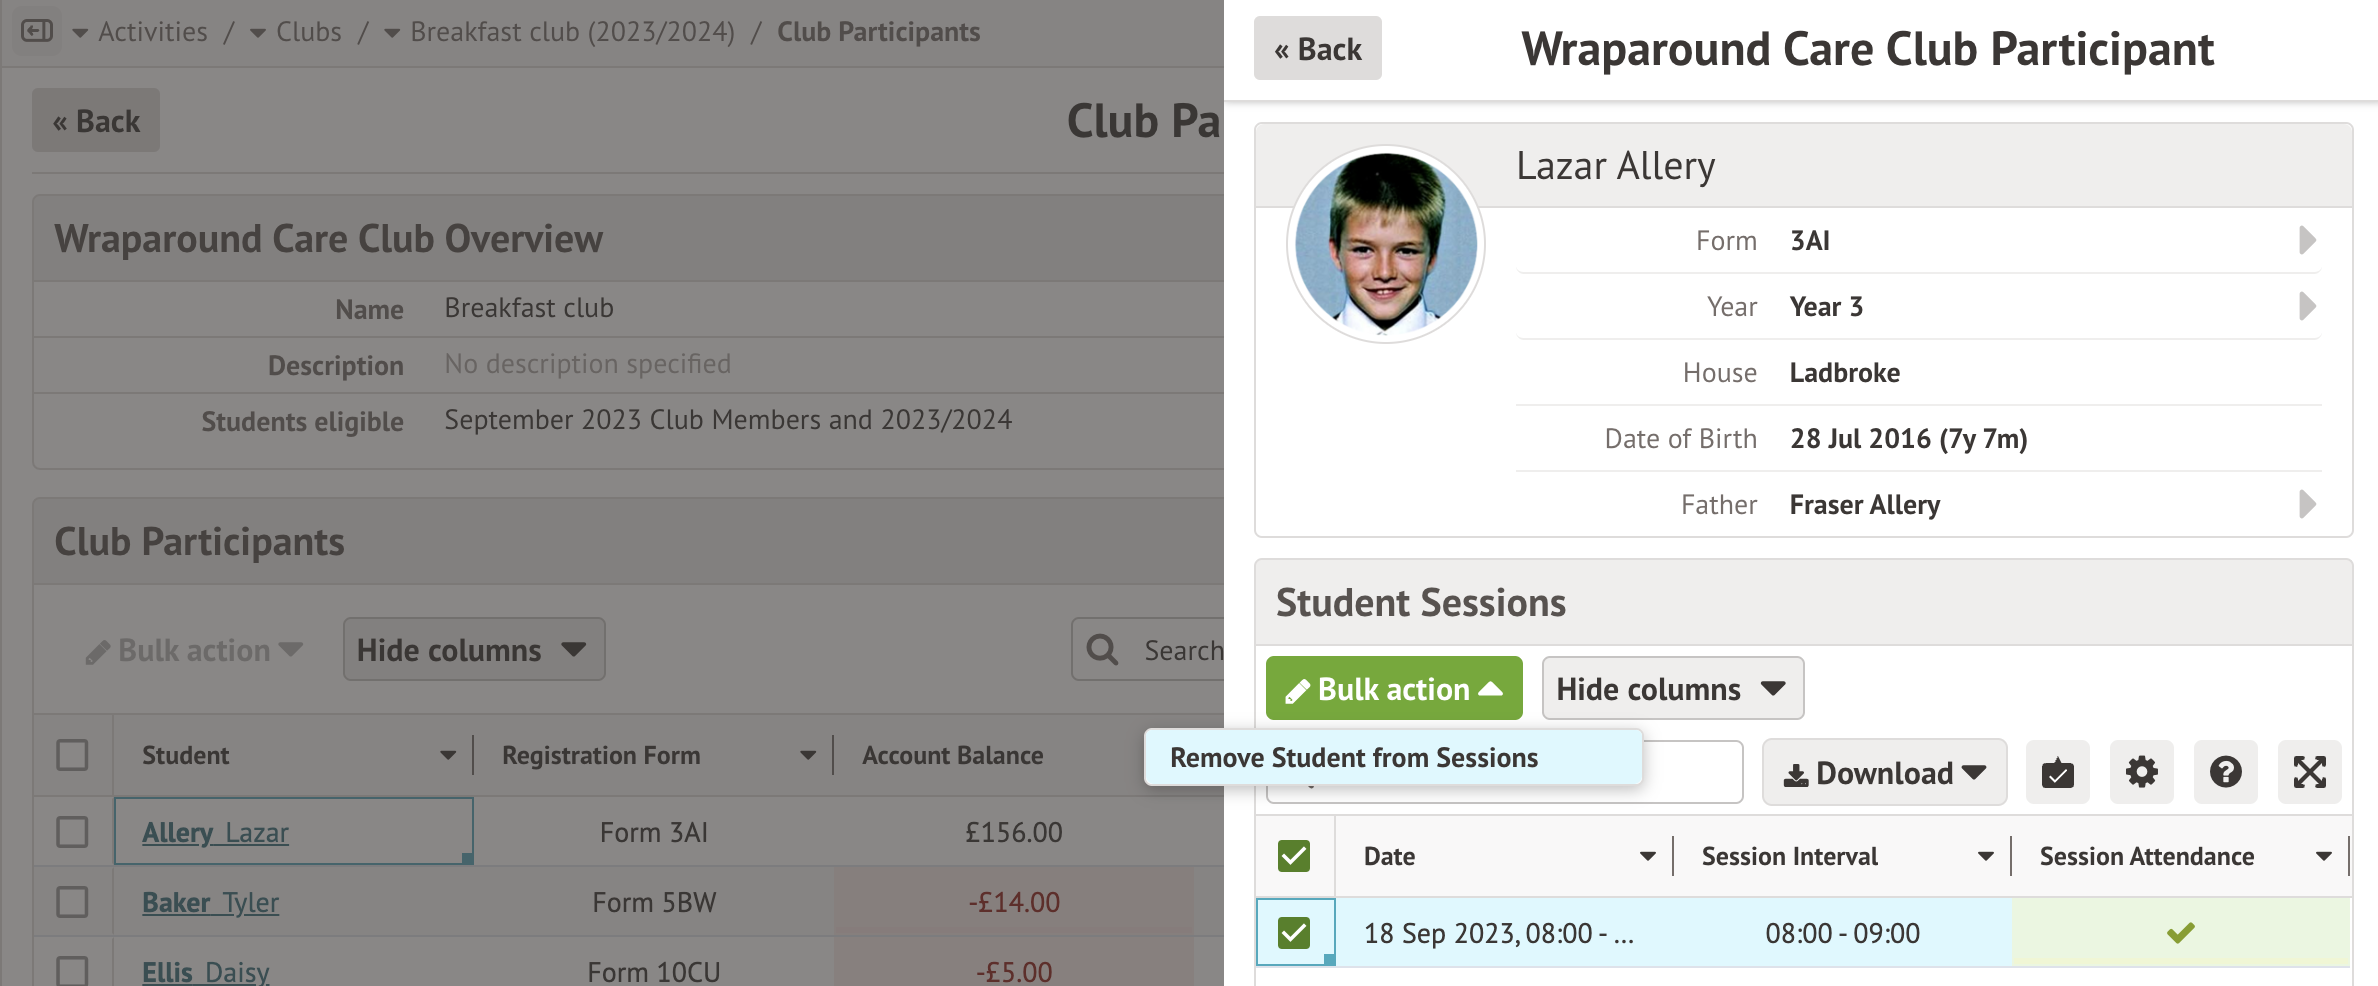Viewport: 2378px width, 986px height.
Task: Open the settings gear icon
Action: pos(2141,772)
